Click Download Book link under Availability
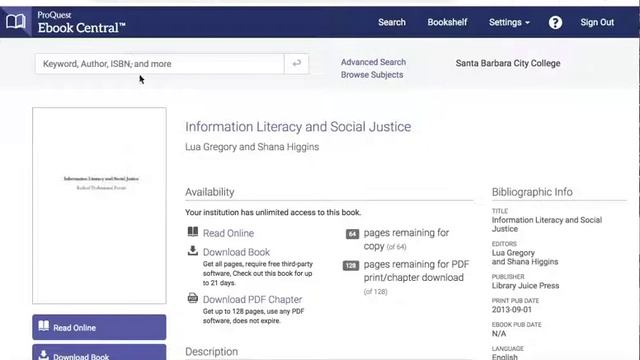640x360 pixels. click(236, 252)
